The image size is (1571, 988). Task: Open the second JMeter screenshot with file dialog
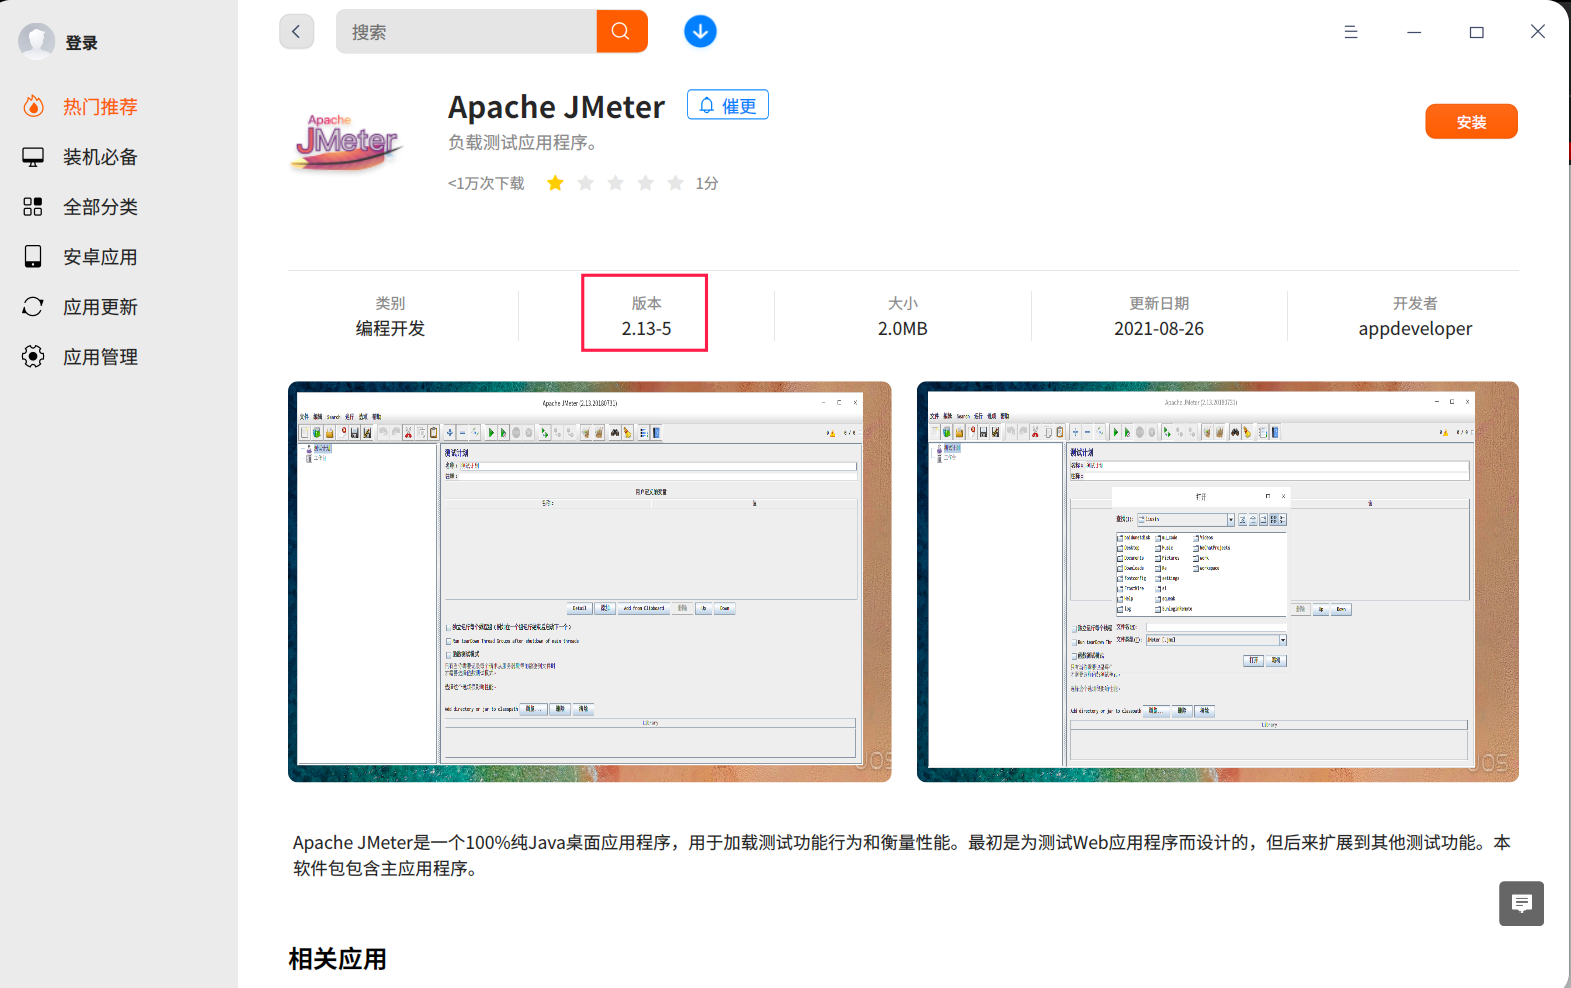1218,581
